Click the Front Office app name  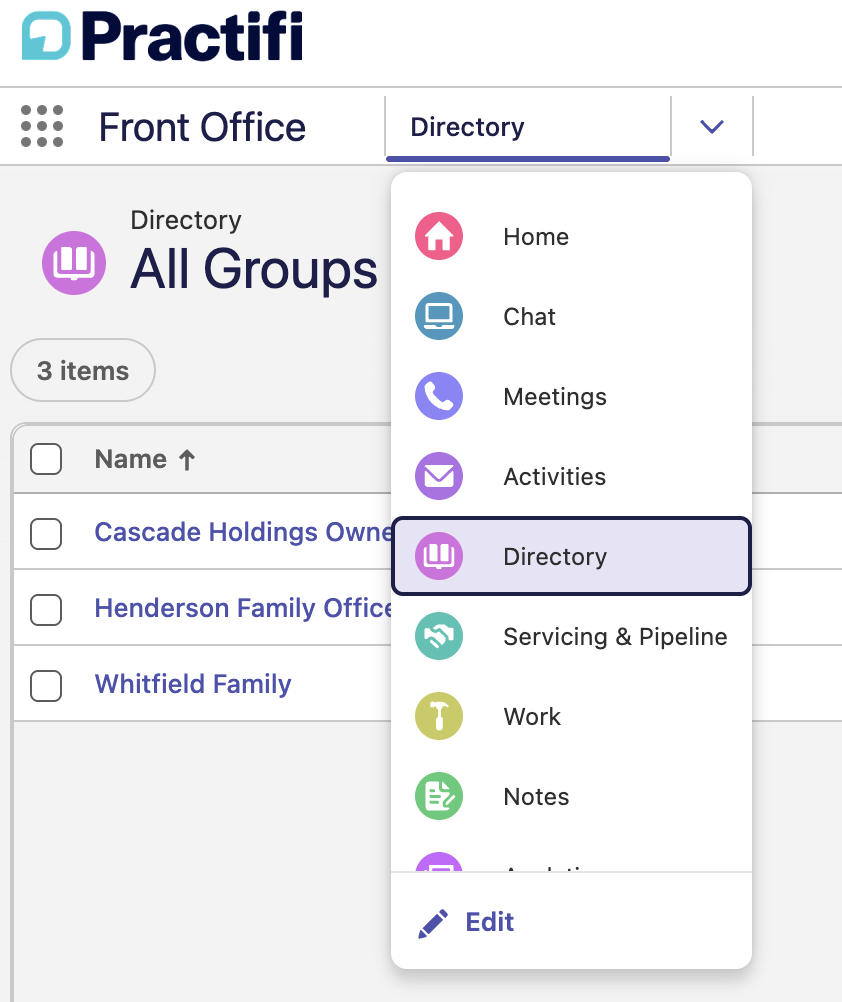[x=202, y=127]
